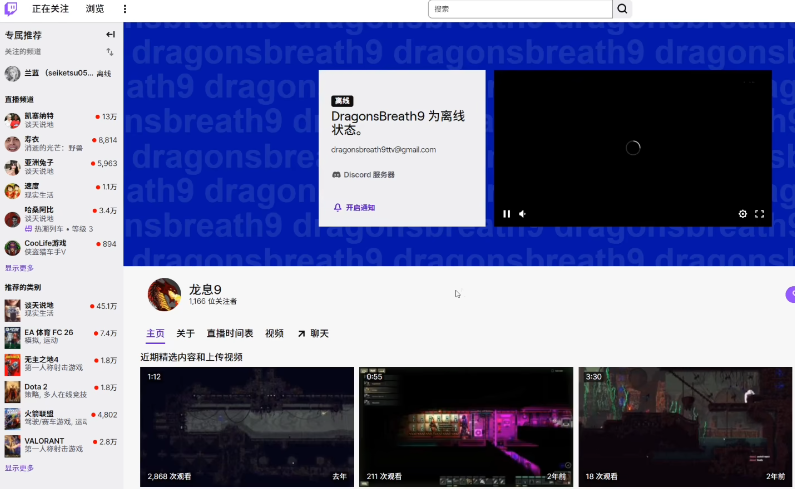Click the 1,166 位关注者 text

(212, 301)
